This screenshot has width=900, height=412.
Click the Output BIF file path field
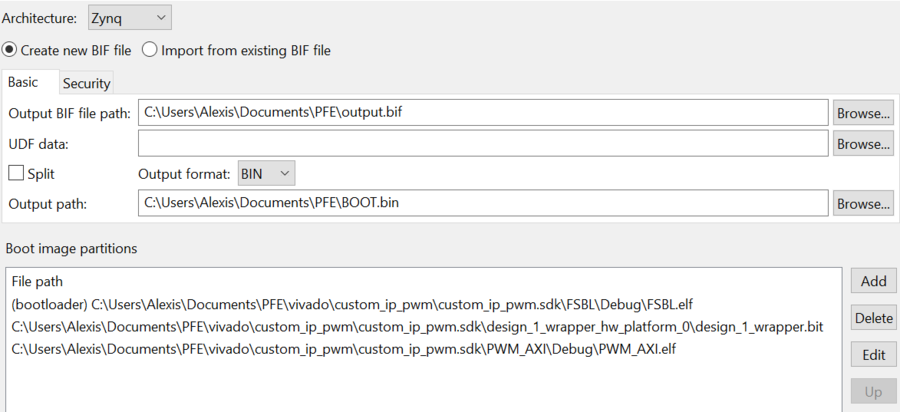pos(483,113)
